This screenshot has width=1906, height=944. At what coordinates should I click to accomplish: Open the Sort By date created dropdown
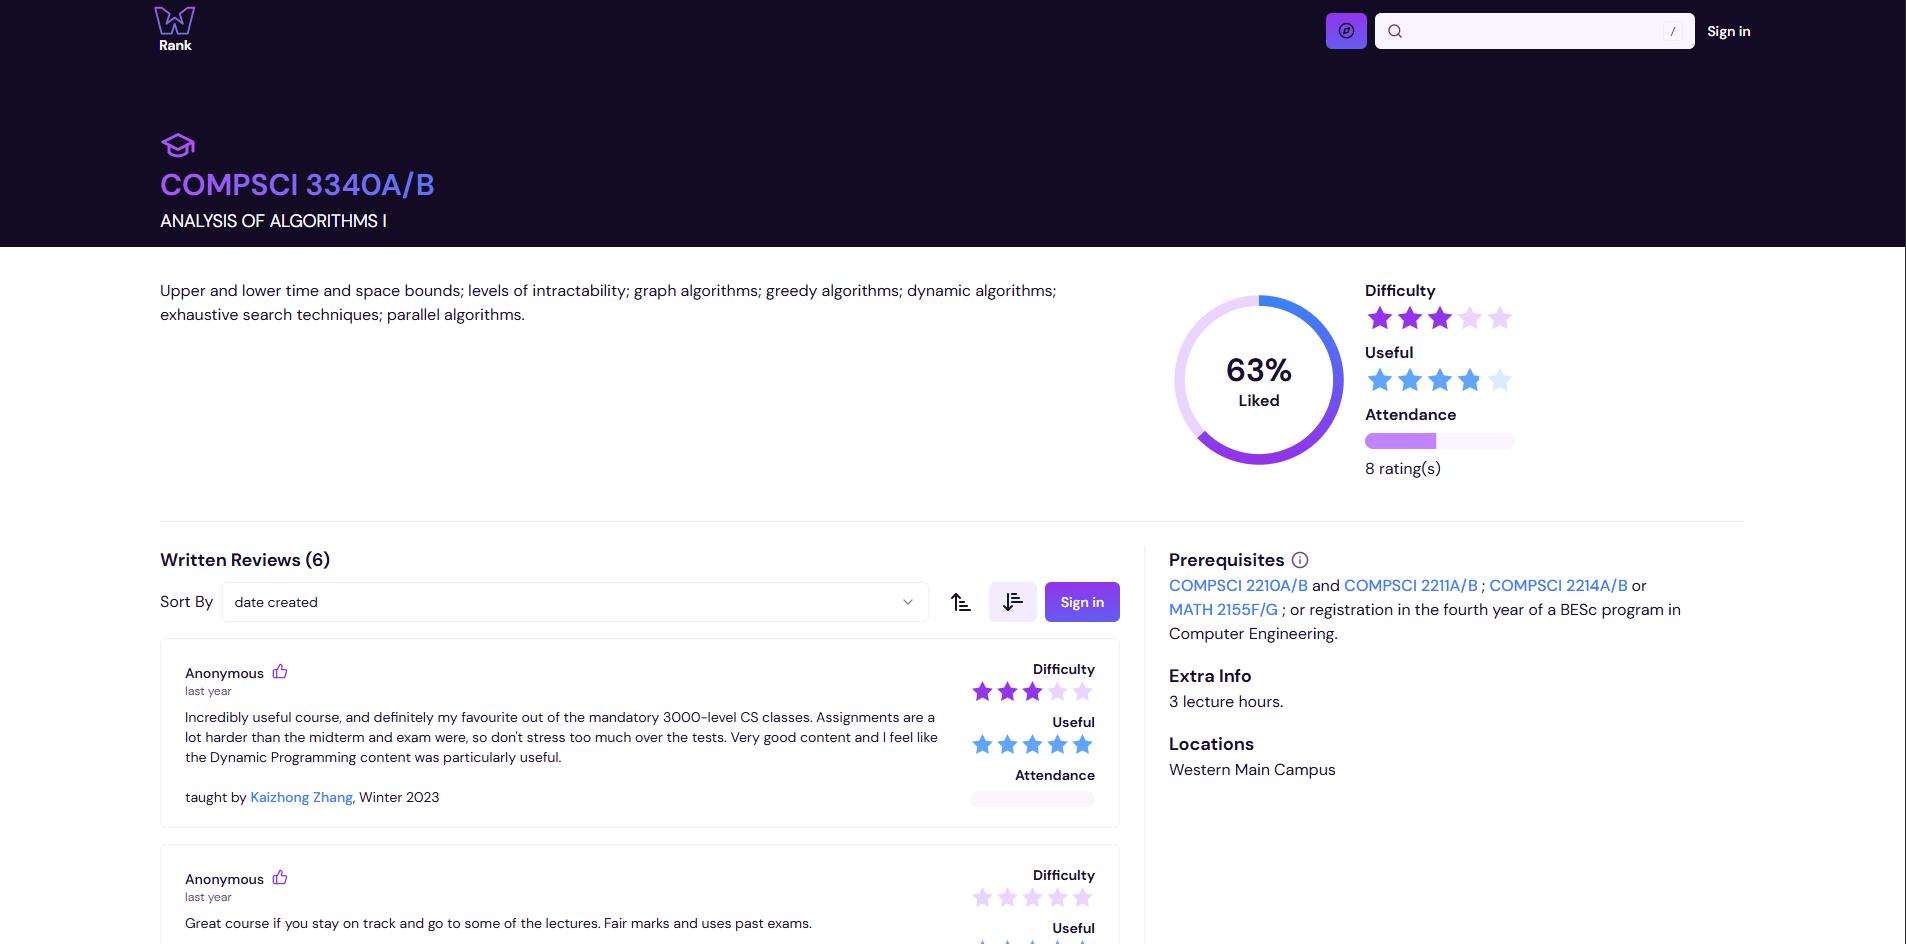tap(575, 602)
